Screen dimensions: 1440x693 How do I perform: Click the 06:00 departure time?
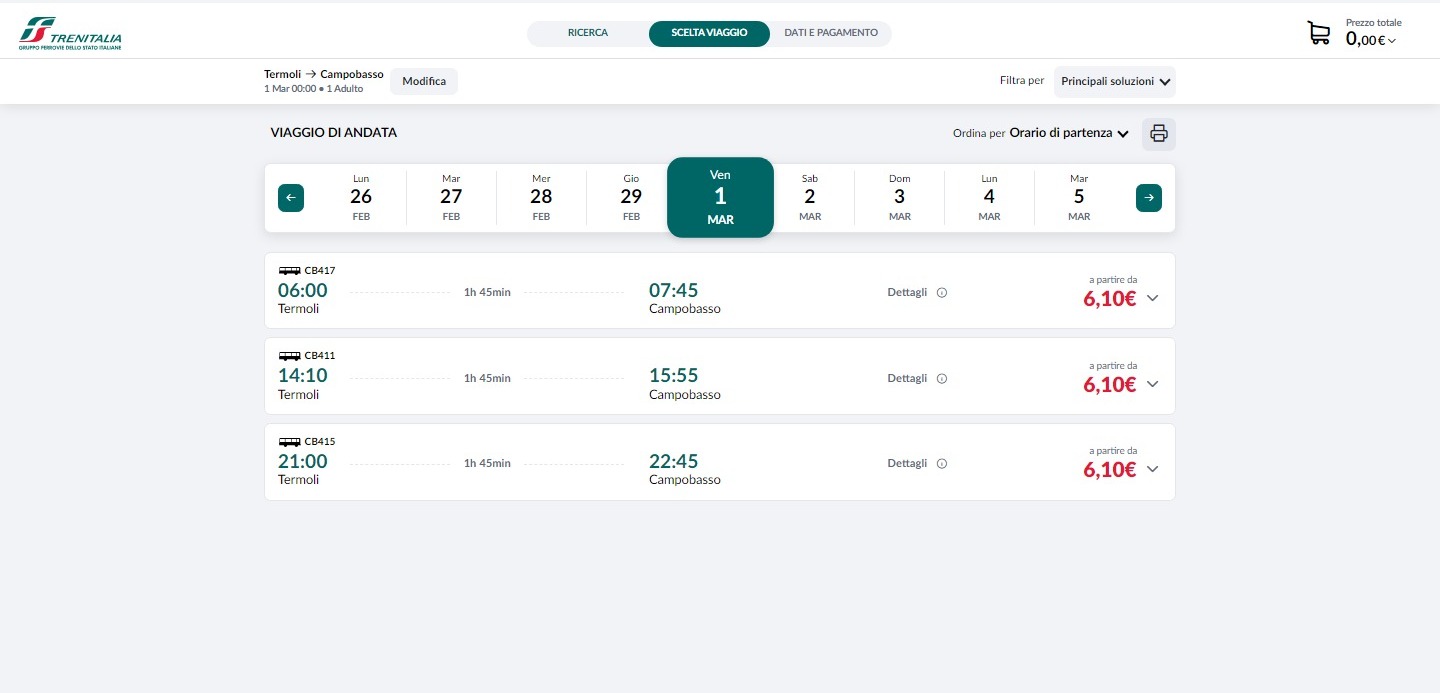303,290
